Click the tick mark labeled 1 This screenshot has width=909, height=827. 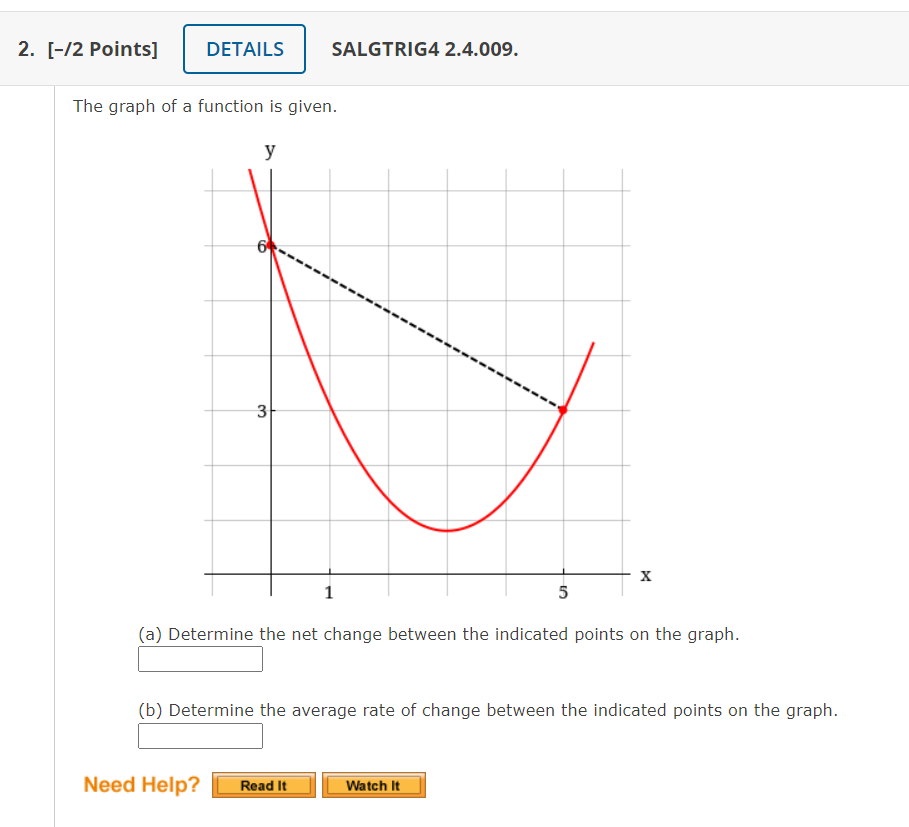(x=328, y=592)
